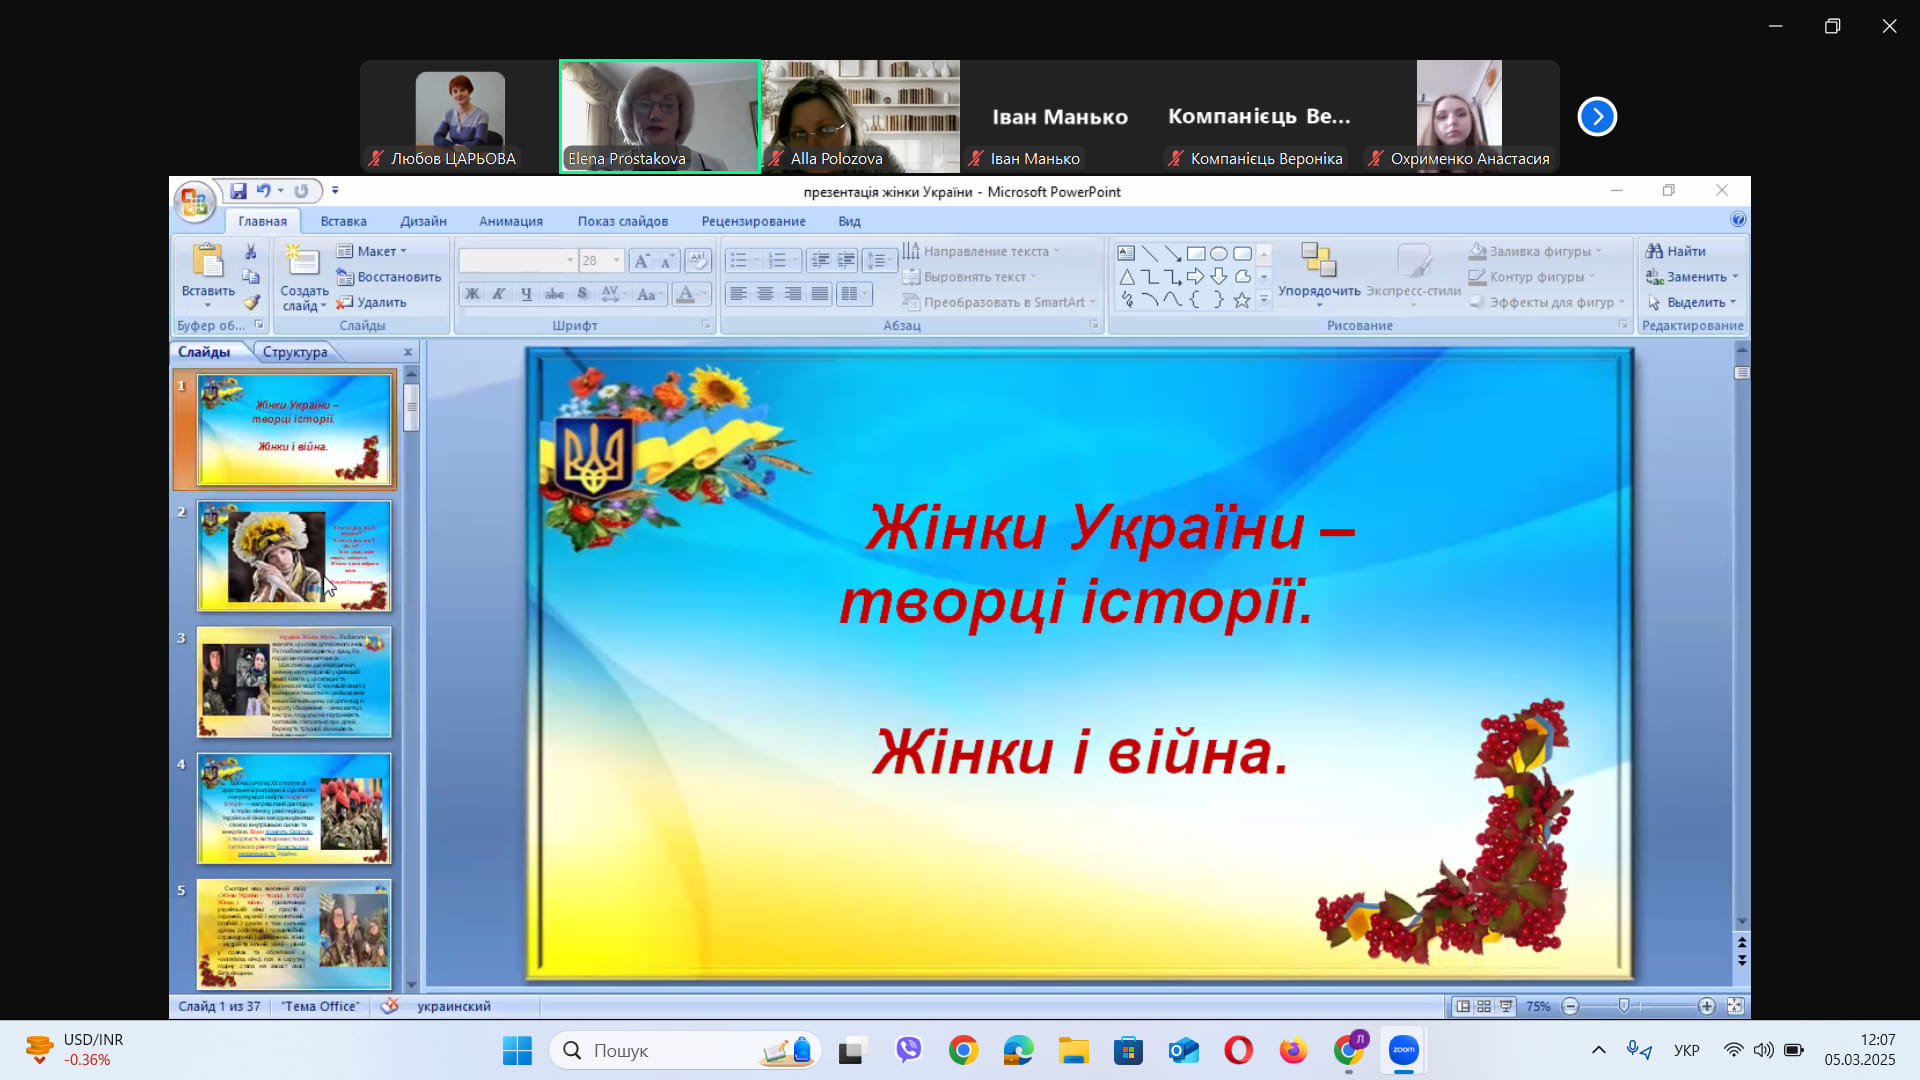The width and height of the screenshot is (1920, 1080).
Task: Click the Save icon in quick access toolbar
Action: (x=238, y=191)
